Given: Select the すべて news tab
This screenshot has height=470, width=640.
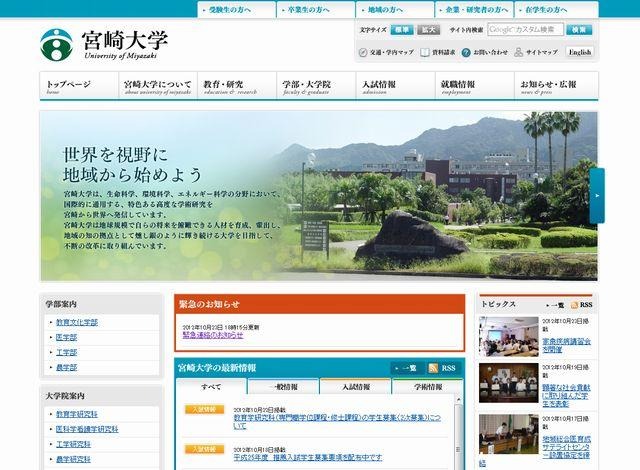Looking at the screenshot, I should (x=211, y=387).
